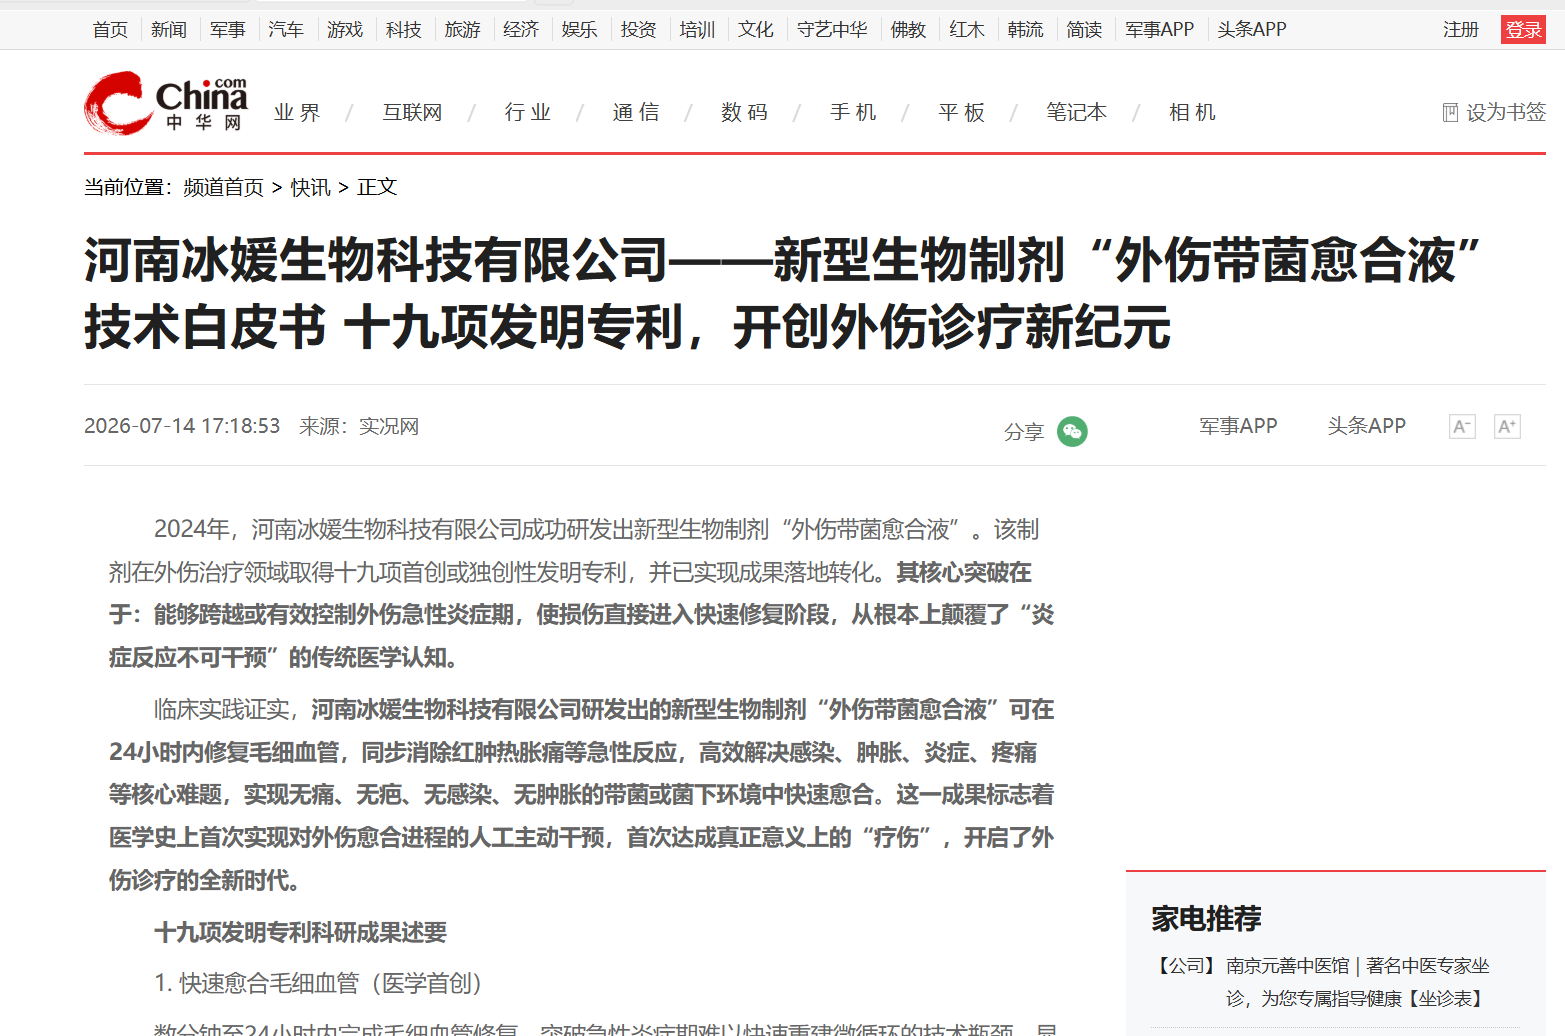Open 文化 in the top navigation bar
1565x1036 pixels.
point(756,30)
